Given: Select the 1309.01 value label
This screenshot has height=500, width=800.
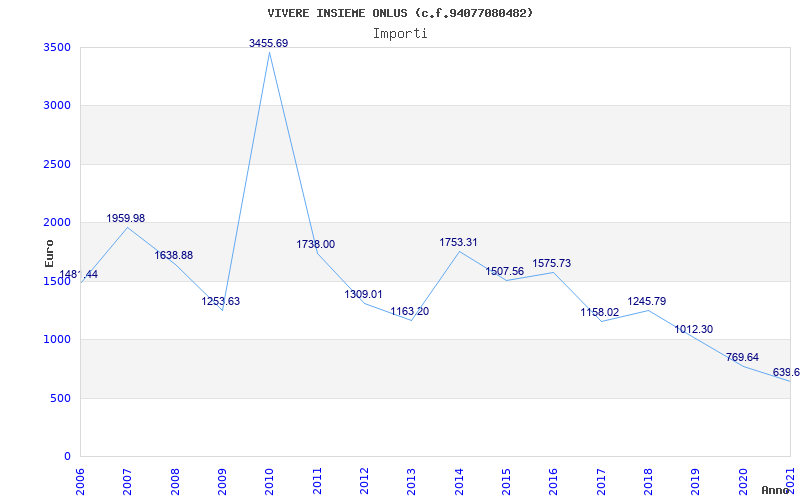Looking at the screenshot, I should point(363,294).
